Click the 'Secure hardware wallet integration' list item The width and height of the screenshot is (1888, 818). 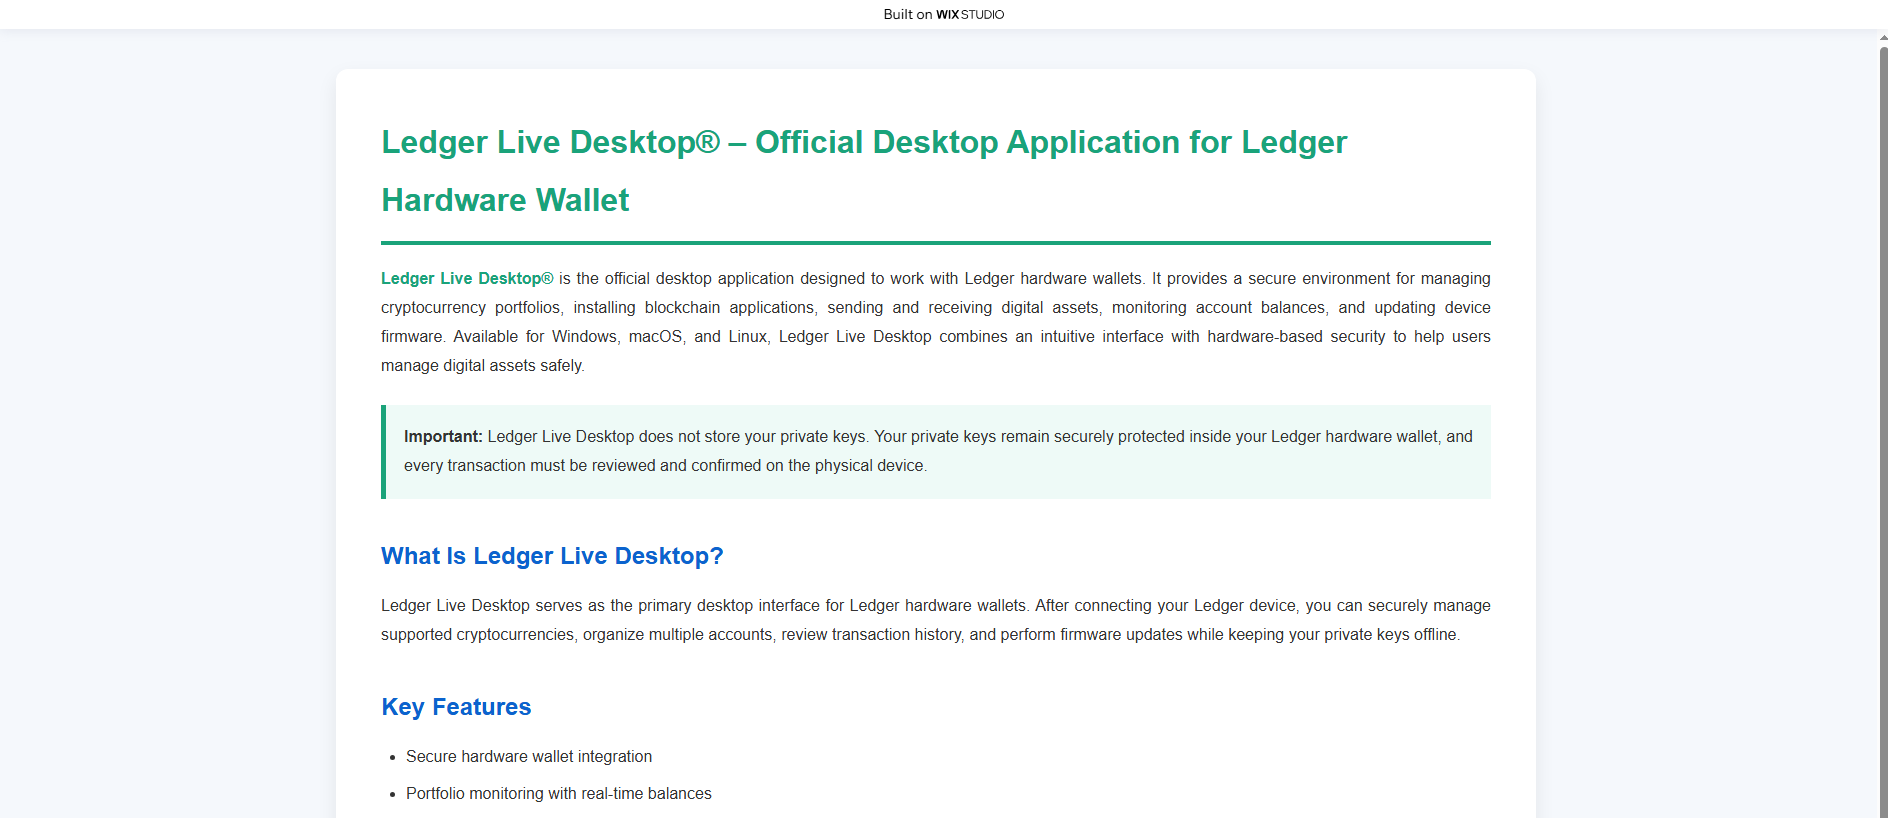click(x=529, y=757)
